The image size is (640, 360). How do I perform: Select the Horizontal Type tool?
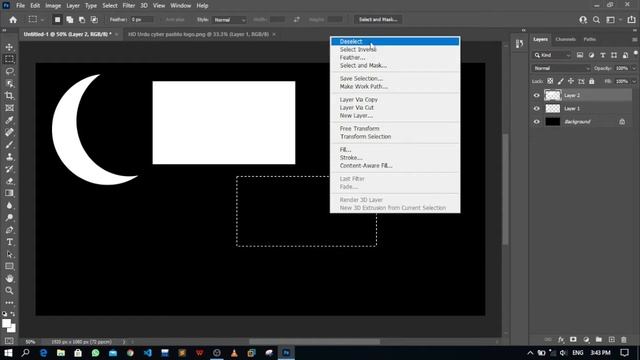point(9,242)
